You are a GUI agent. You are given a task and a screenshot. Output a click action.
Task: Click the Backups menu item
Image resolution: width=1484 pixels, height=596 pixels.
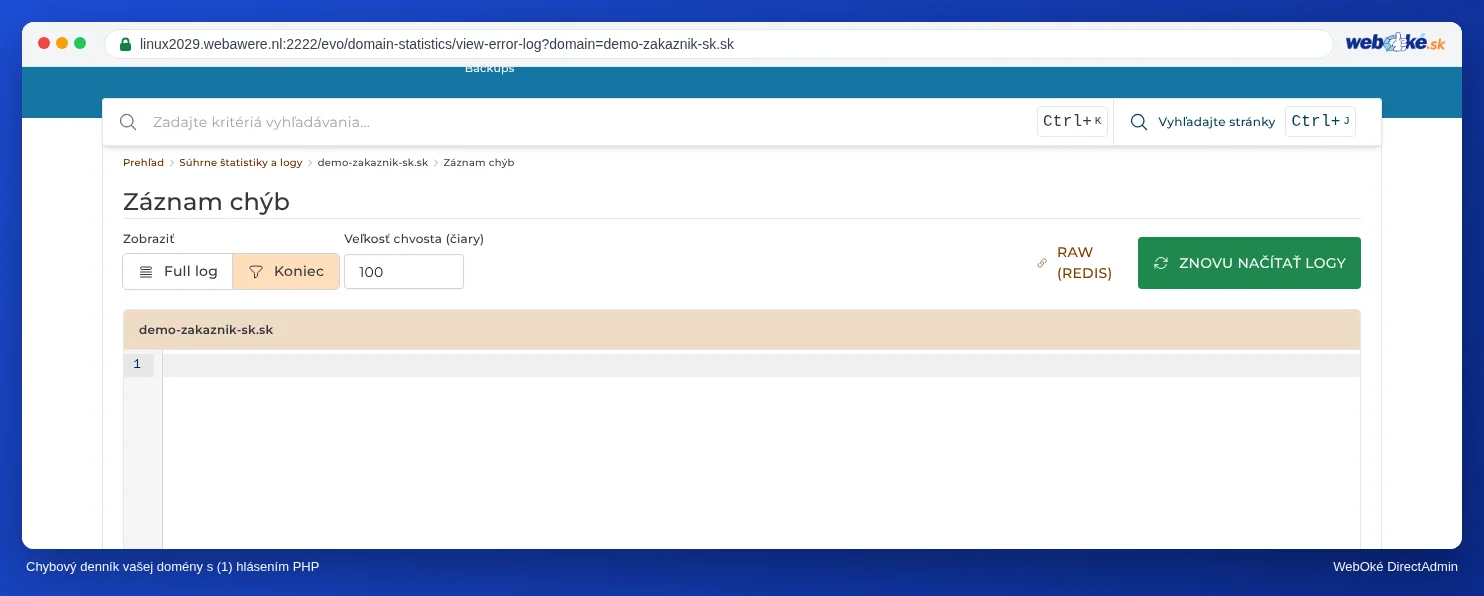[x=490, y=69]
